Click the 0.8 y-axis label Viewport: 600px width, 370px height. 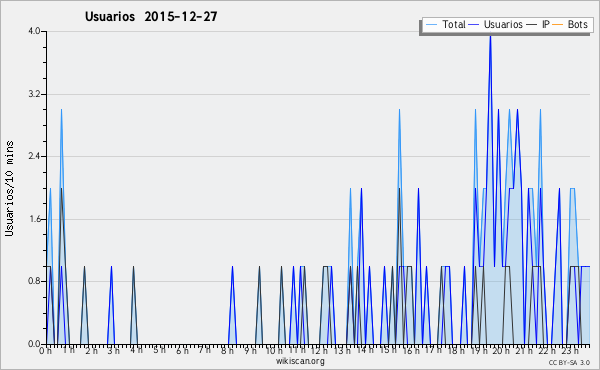pos(34,281)
